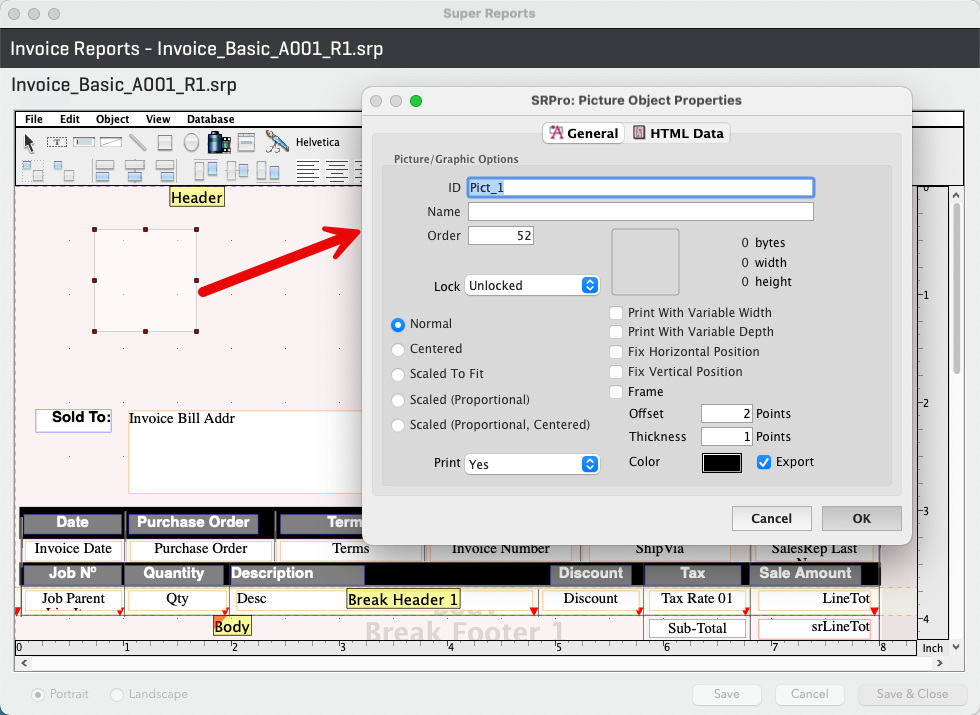Click the Save & Close button
Viewport: 980px width, 715px height.
pos(912,694)
